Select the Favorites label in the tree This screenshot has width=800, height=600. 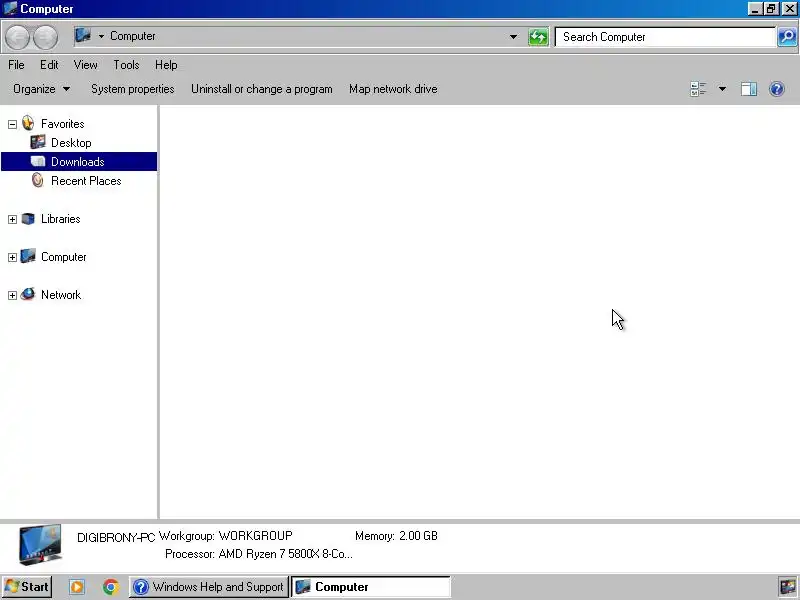tap(63, 124)
